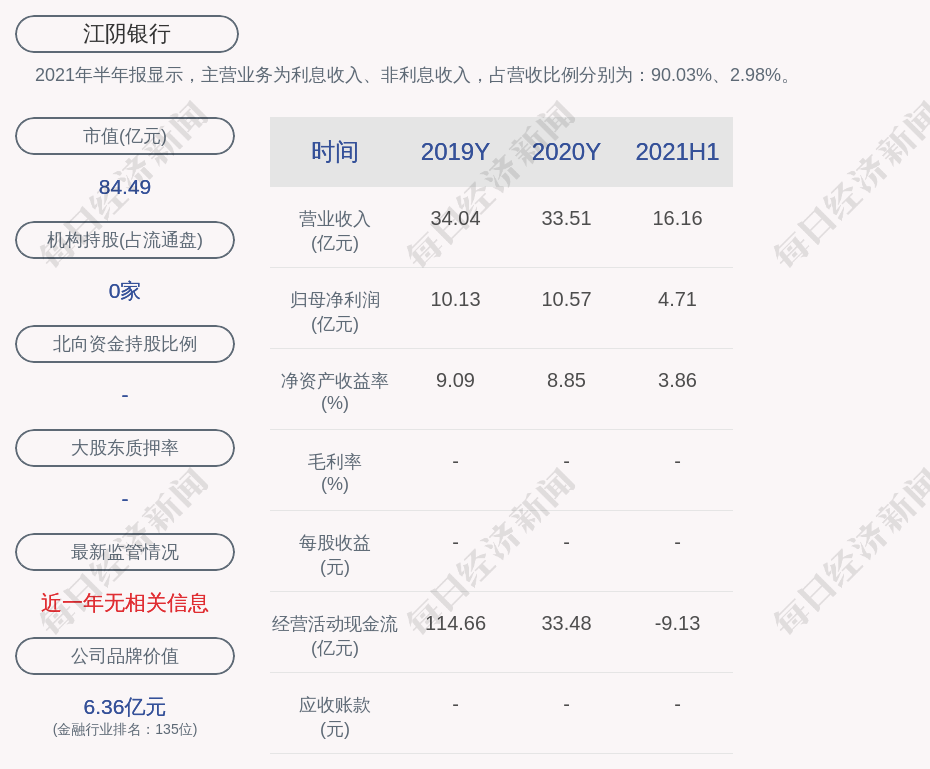Click the 公司品牌价值 label pill

[x=125, y=656]
